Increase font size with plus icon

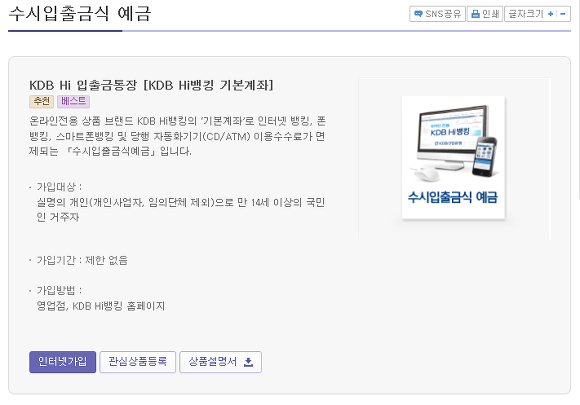point(550,14)
